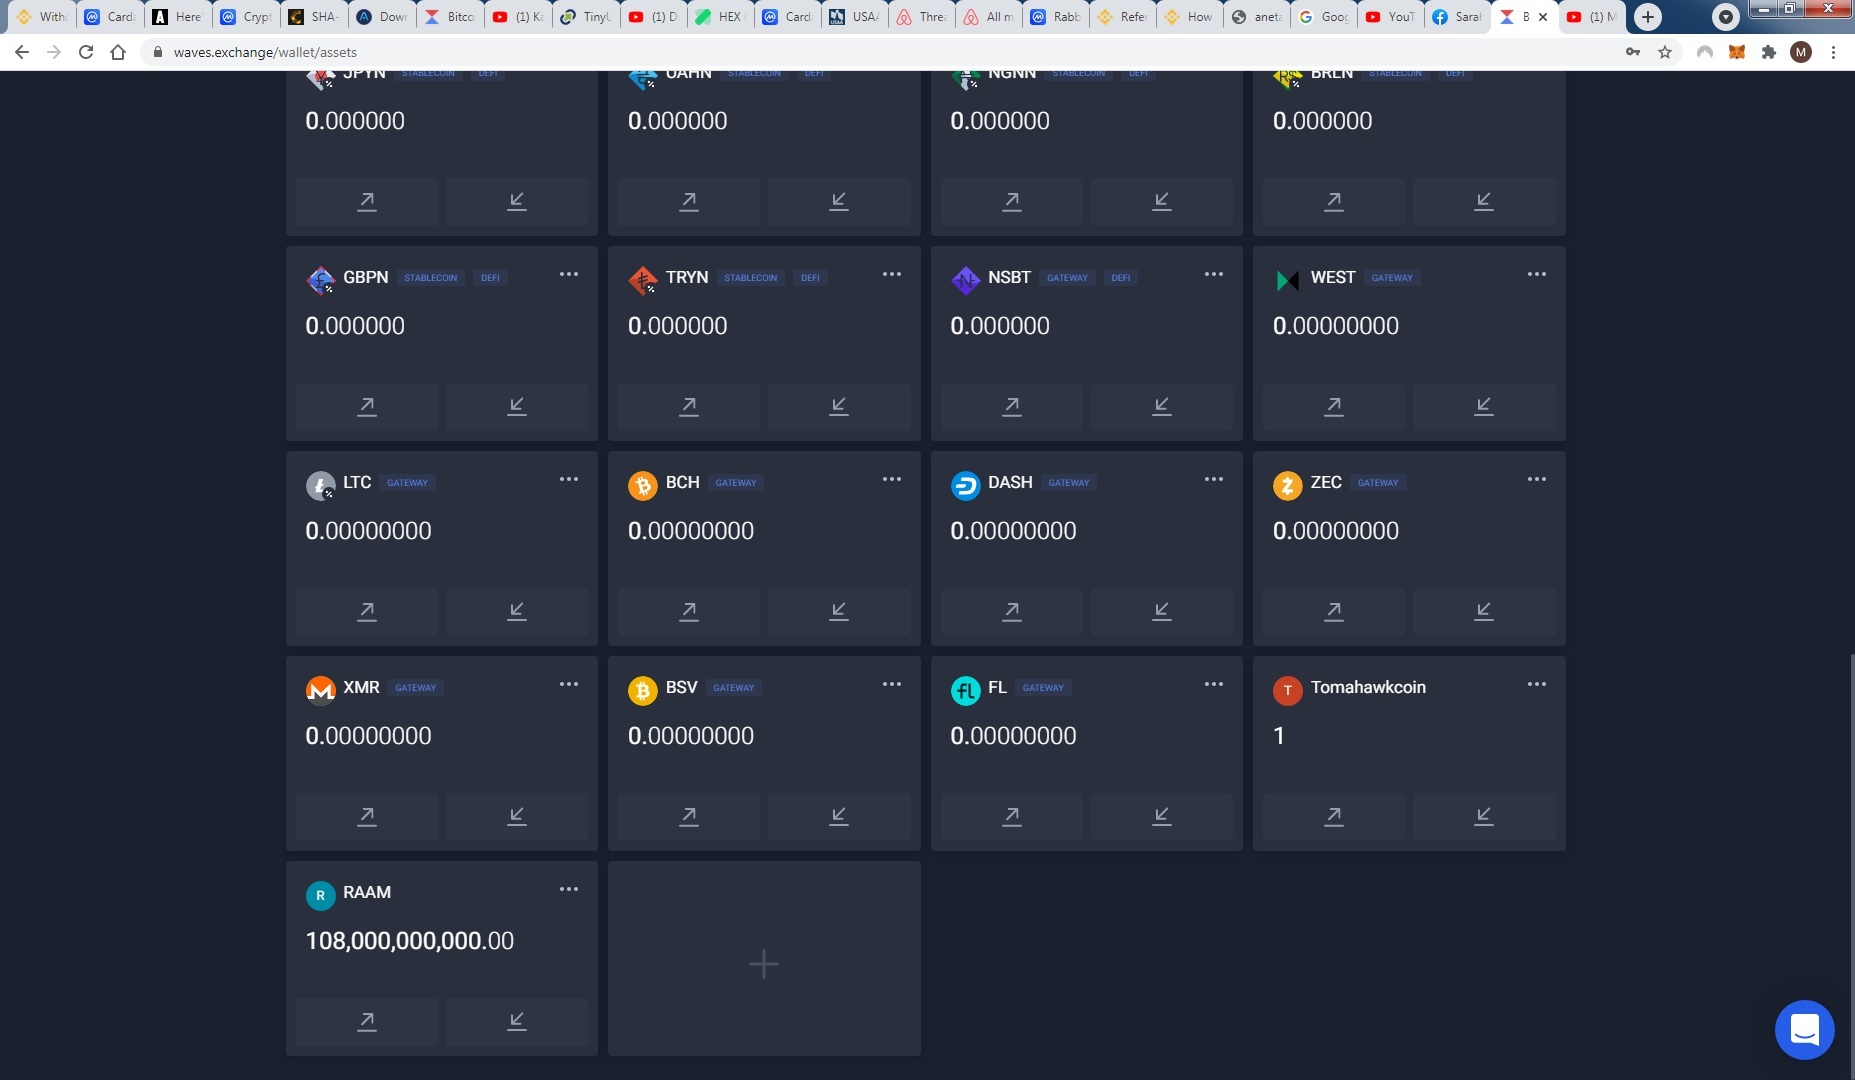Switch to the USA browser tab
Viewport: 1855px width, 1080px height.
pyautogui.click(x=855, y=17)
